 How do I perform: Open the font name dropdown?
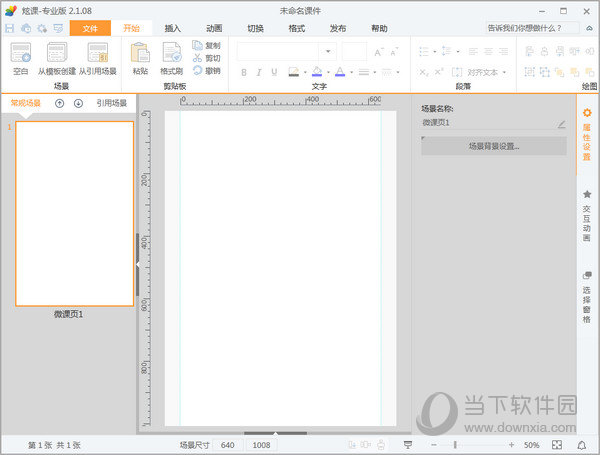(328, 51)
